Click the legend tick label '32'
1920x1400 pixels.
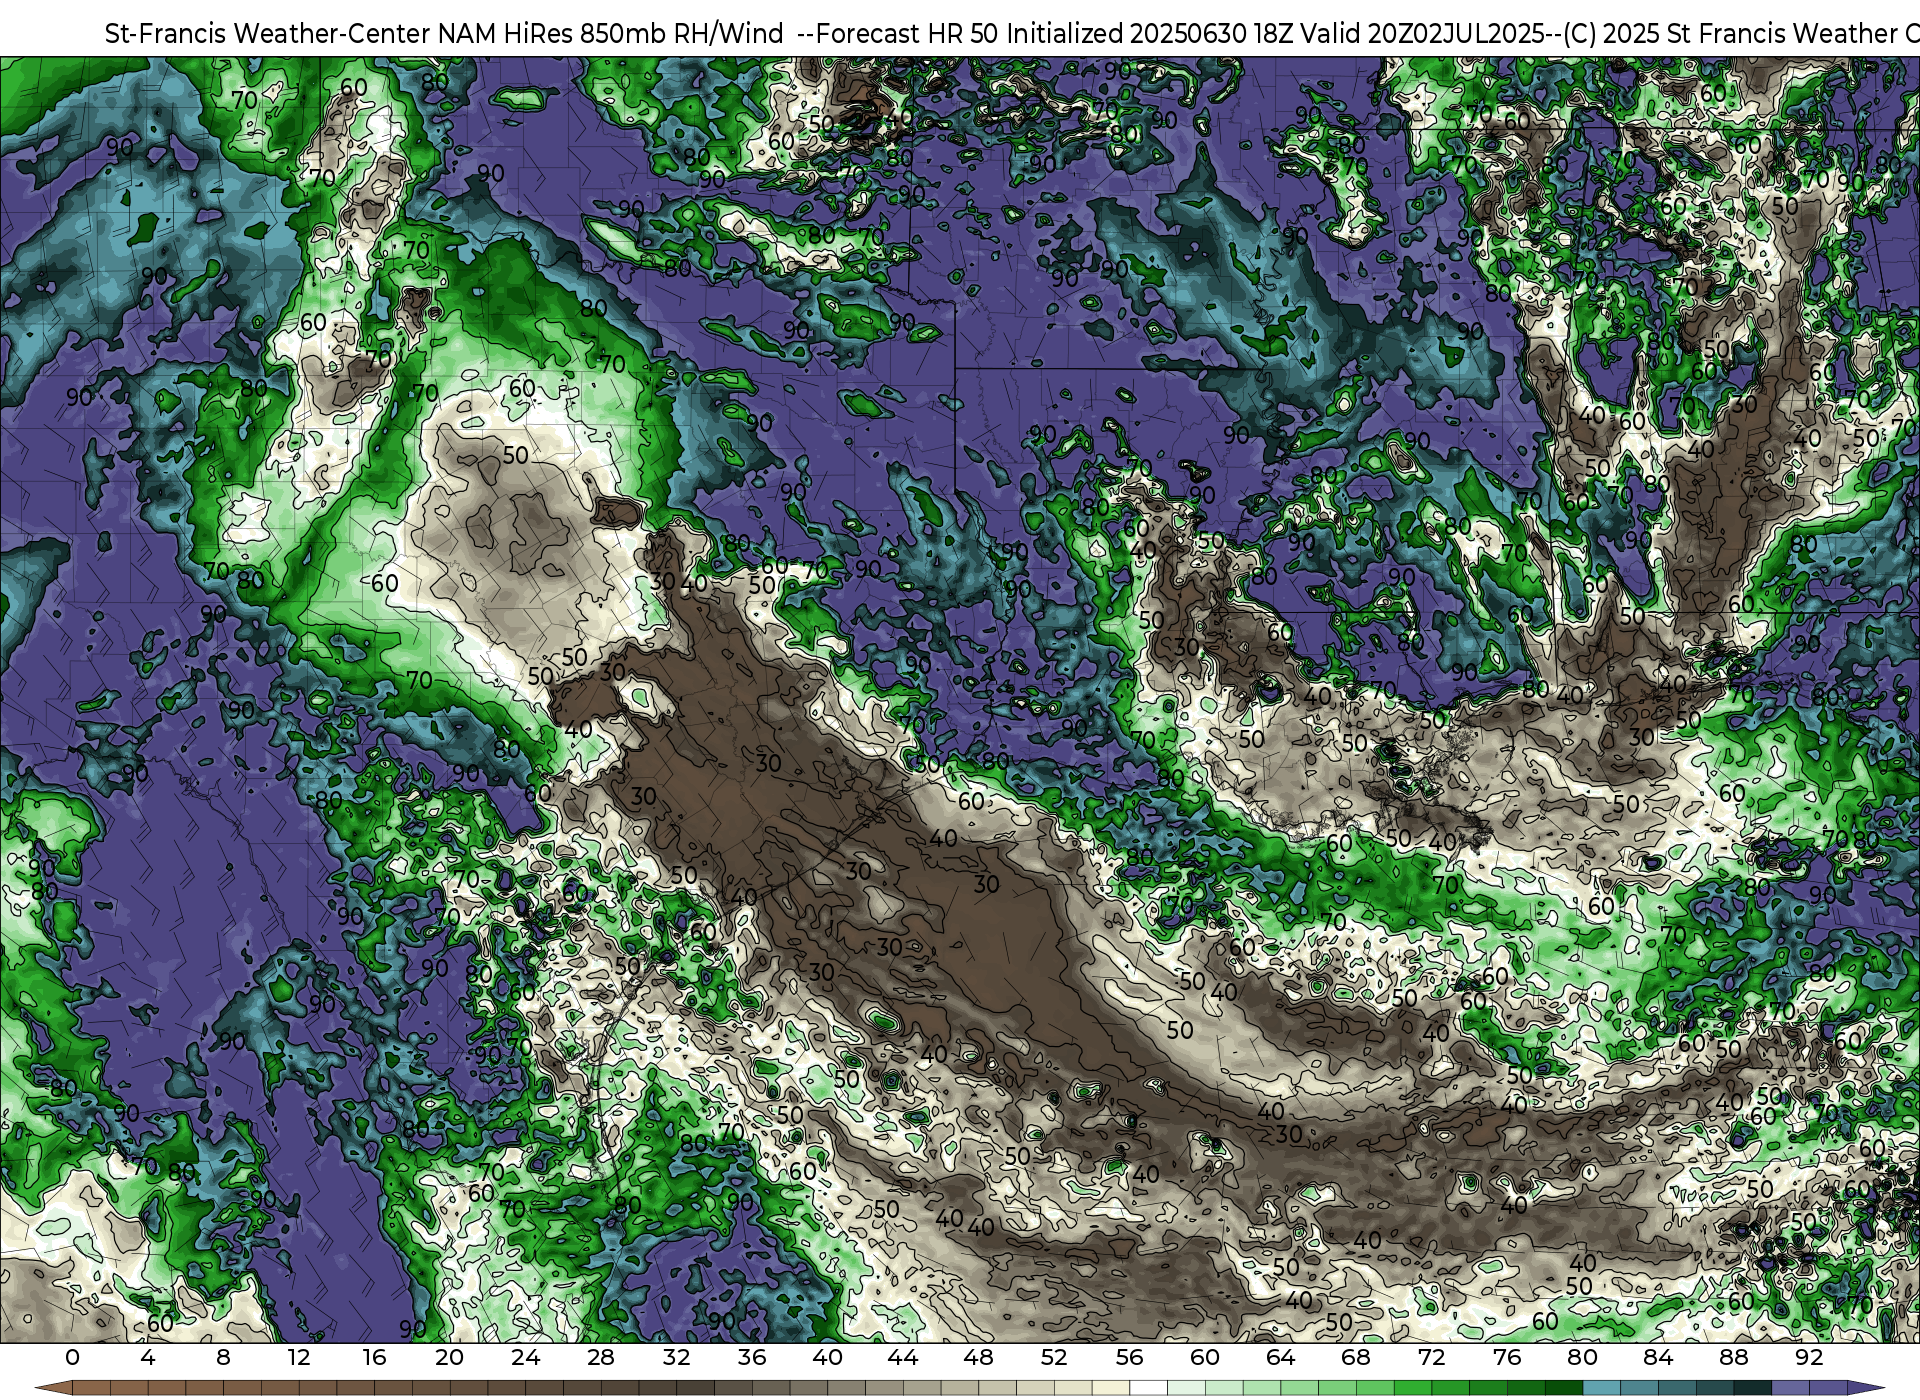[676, 1357]
